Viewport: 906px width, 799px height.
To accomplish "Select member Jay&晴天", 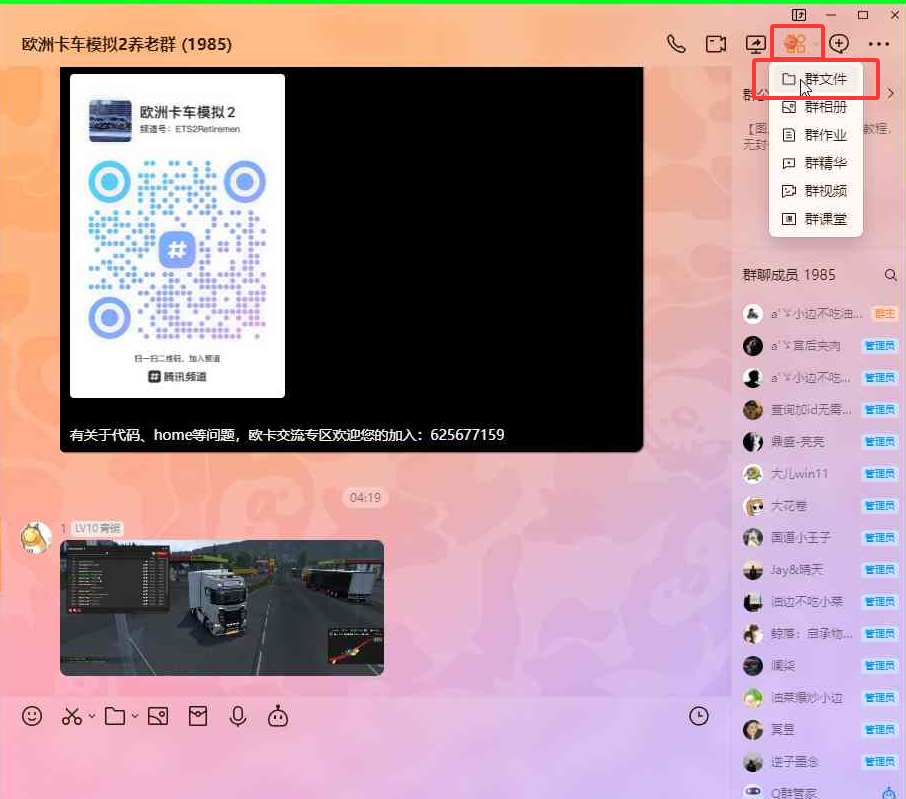I will click(819, 570).
